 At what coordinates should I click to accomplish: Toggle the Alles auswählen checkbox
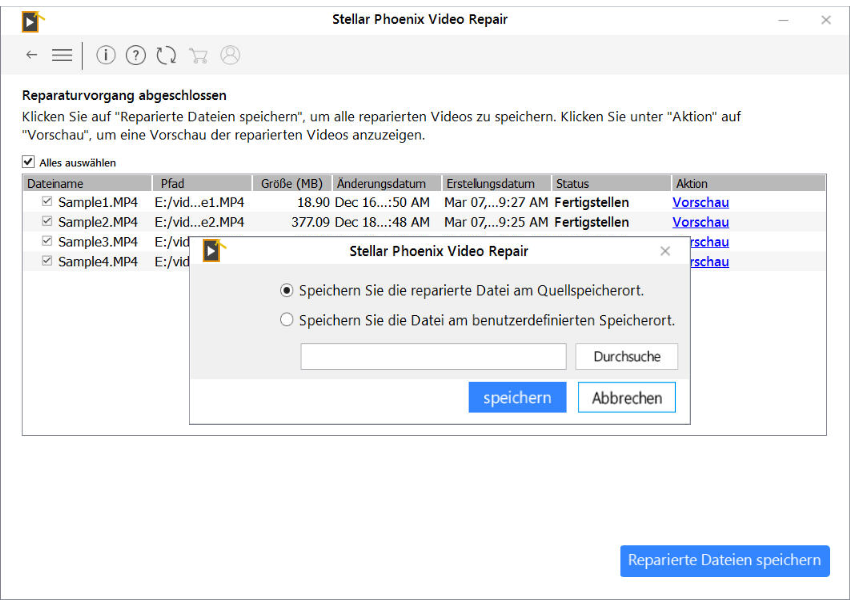28,162
